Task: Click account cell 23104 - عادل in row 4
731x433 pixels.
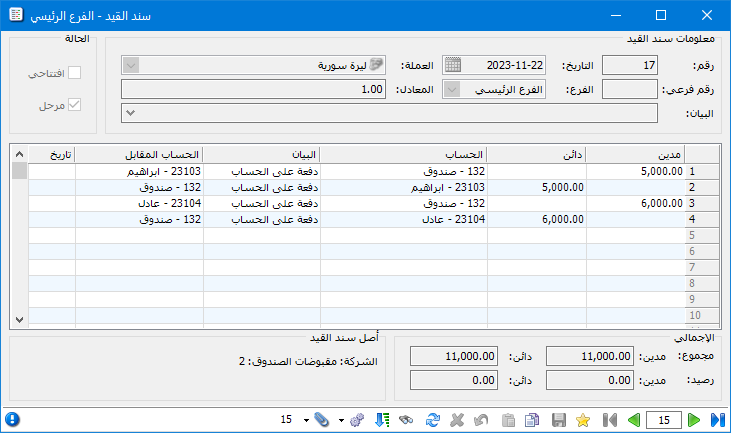Action: pyautogui.click(x=404, y=219)
